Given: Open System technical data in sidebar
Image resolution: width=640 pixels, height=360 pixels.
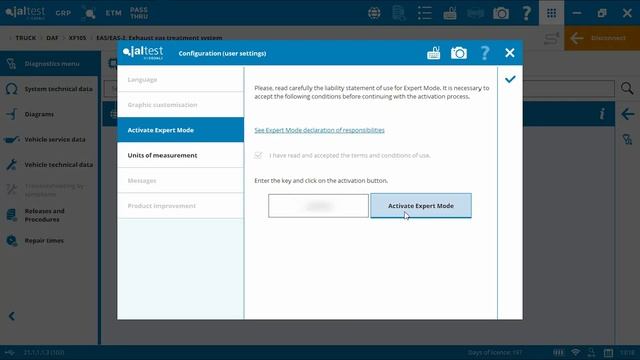Looking at the screenshot, I should click(50, 89).
